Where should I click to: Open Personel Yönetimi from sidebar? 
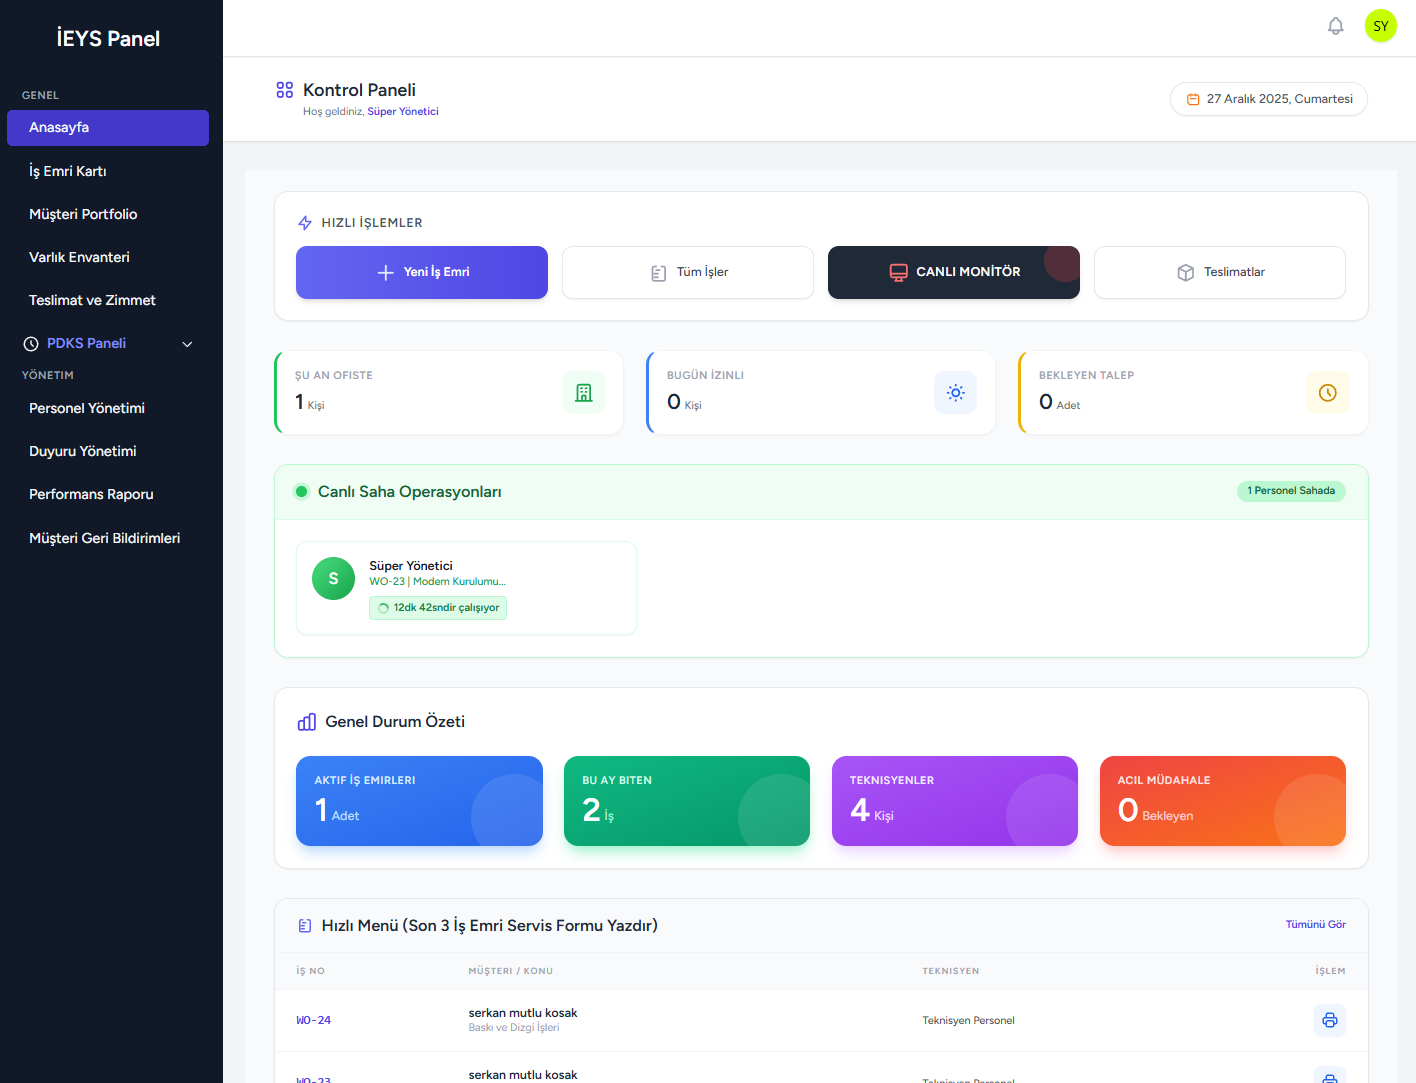click(87, 408)
